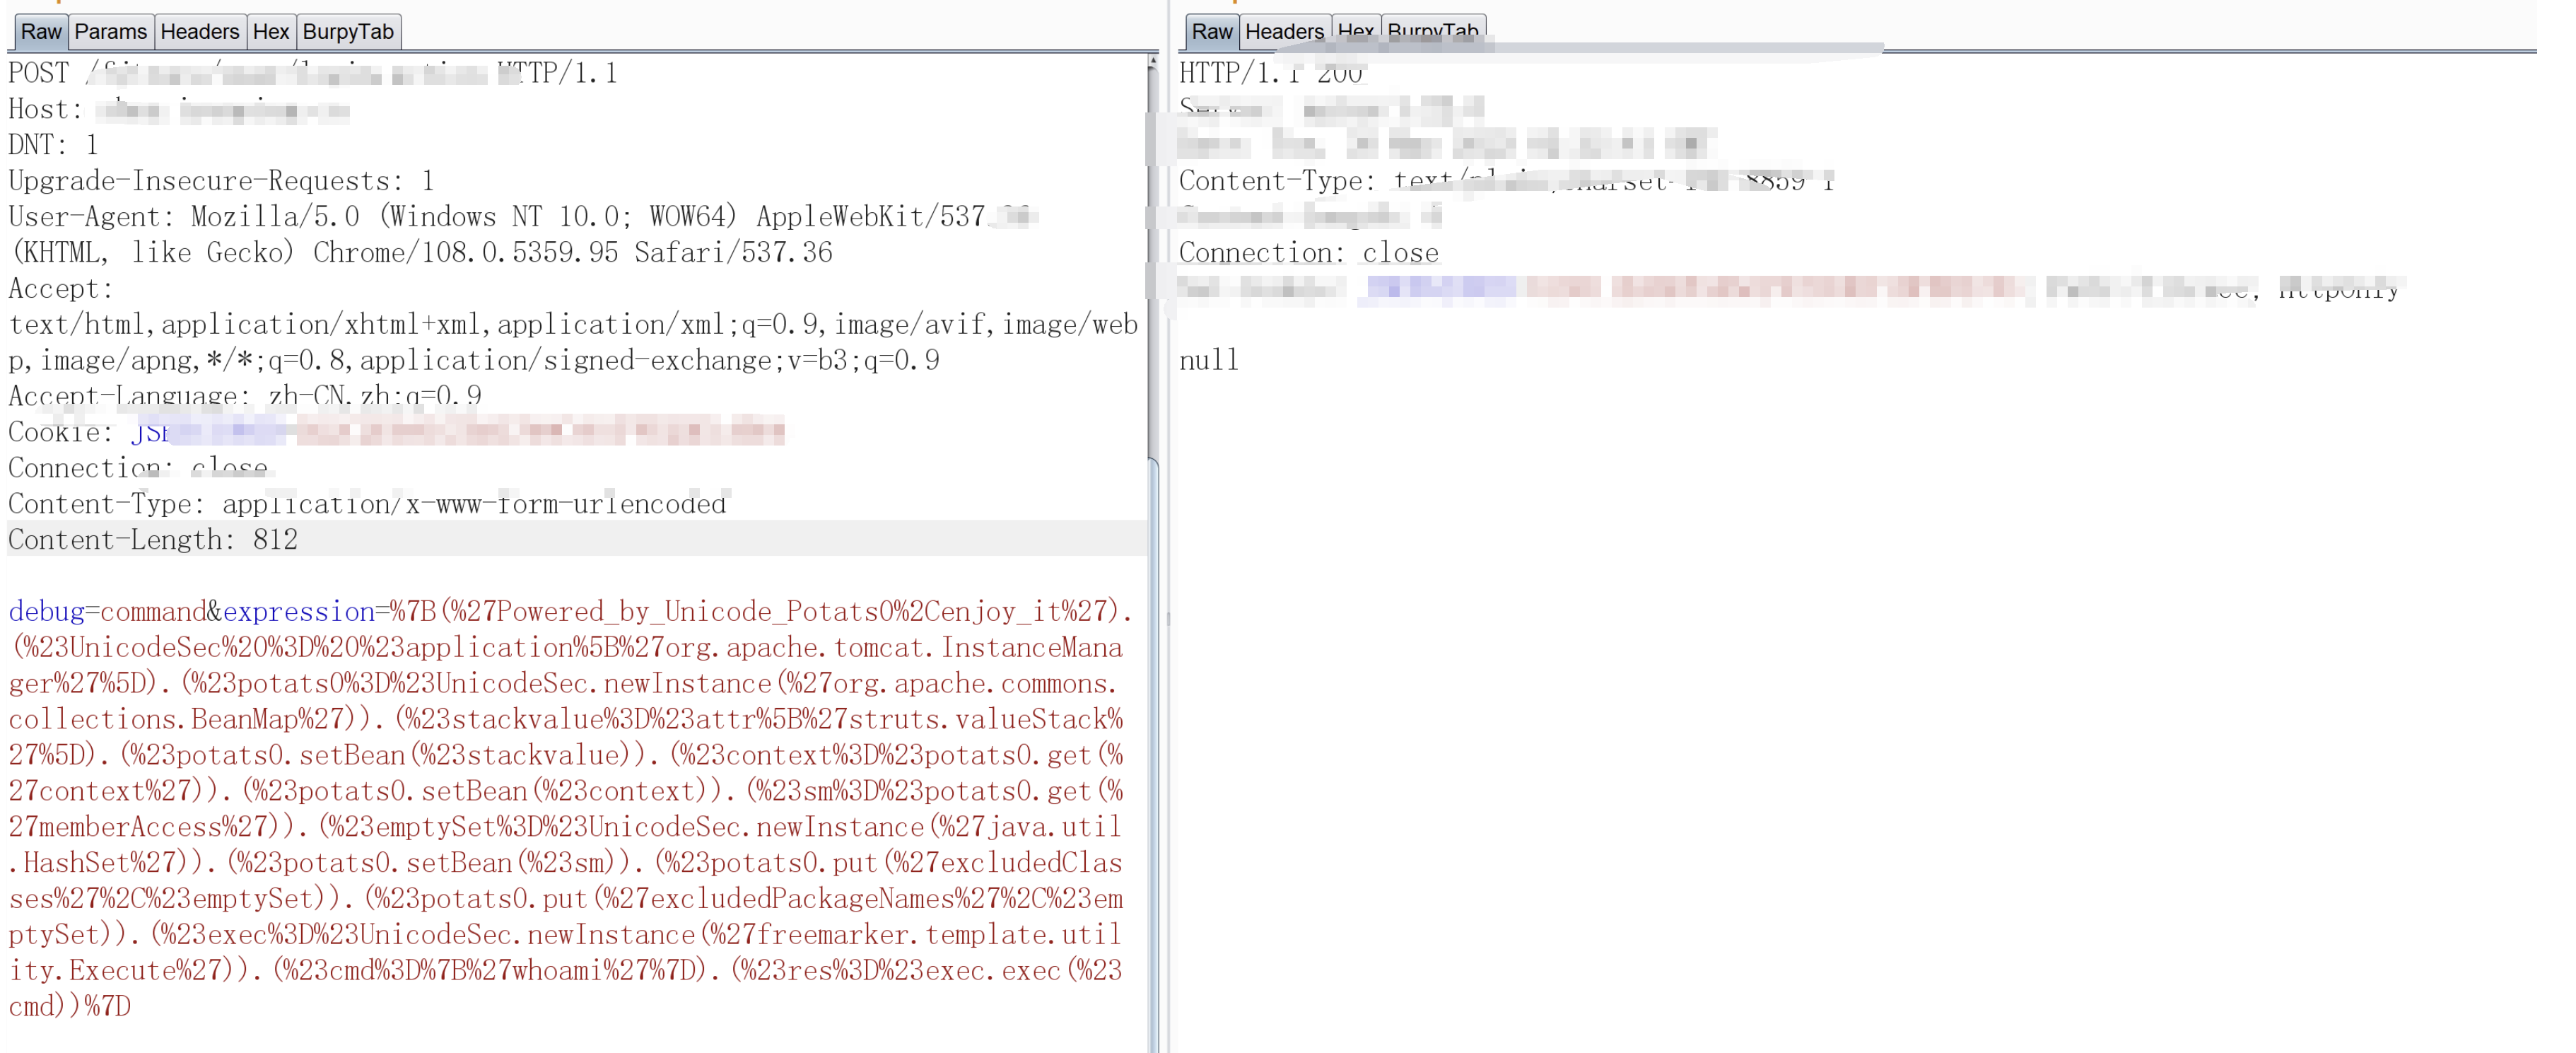Switch to the request Raw tab
Screen dimensions: 2576x1053
coord(41,31)
